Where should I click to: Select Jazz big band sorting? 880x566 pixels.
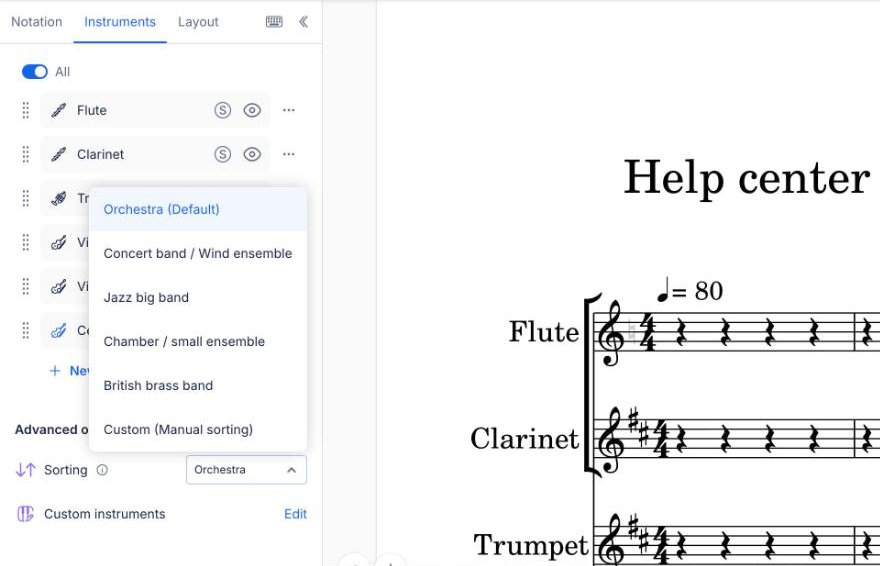pos(198,297)
